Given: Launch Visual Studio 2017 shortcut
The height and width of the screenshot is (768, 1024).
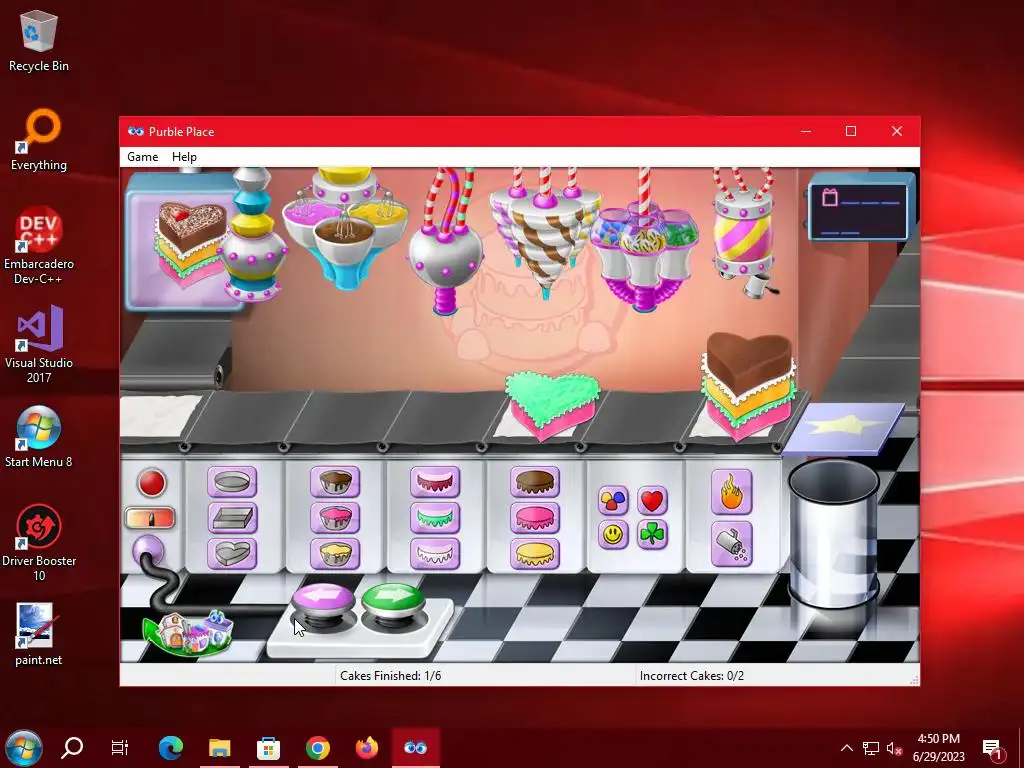Looking at the screenshot, I should tap(39, 345).
